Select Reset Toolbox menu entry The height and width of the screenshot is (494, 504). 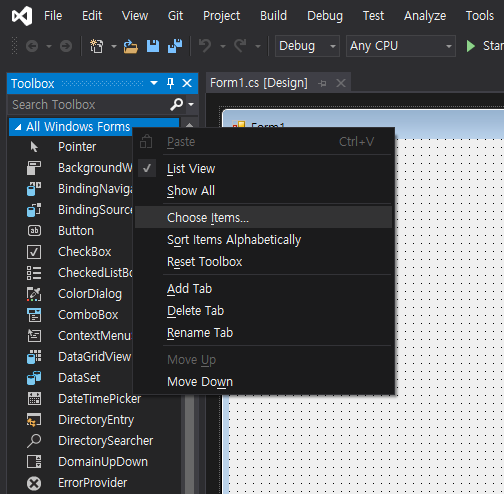[263, 262]
